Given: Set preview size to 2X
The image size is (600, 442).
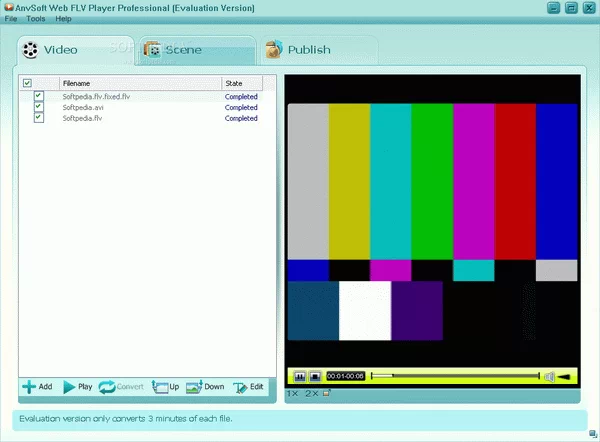Looking at the screenshot, I should click(311, 393).
